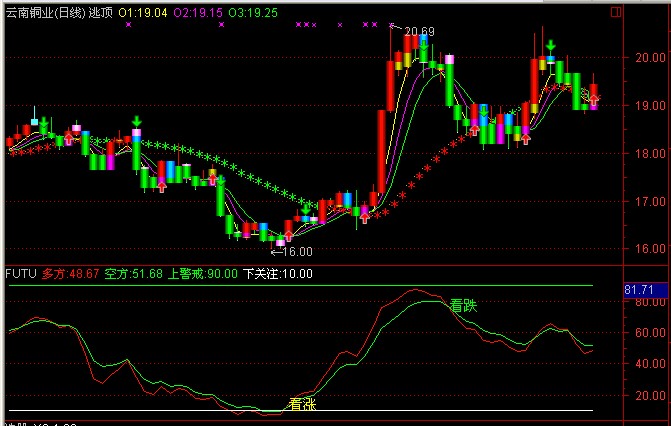Click the tall red candle of the big rally
Screen dimensions: 671x426
click(380, 150)
